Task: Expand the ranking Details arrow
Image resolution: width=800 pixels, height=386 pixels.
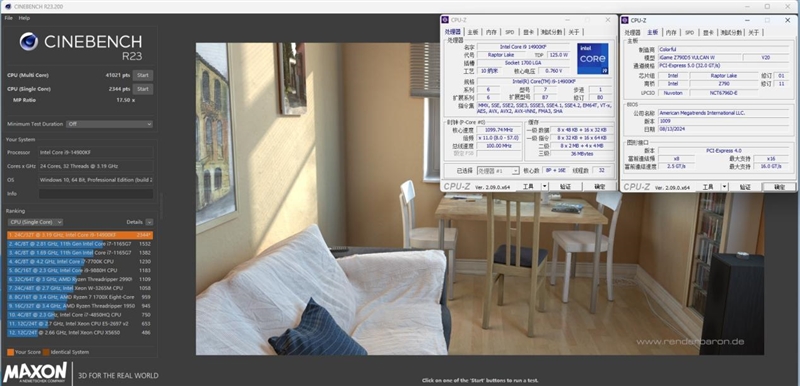Action: click(x=149, y=222)
